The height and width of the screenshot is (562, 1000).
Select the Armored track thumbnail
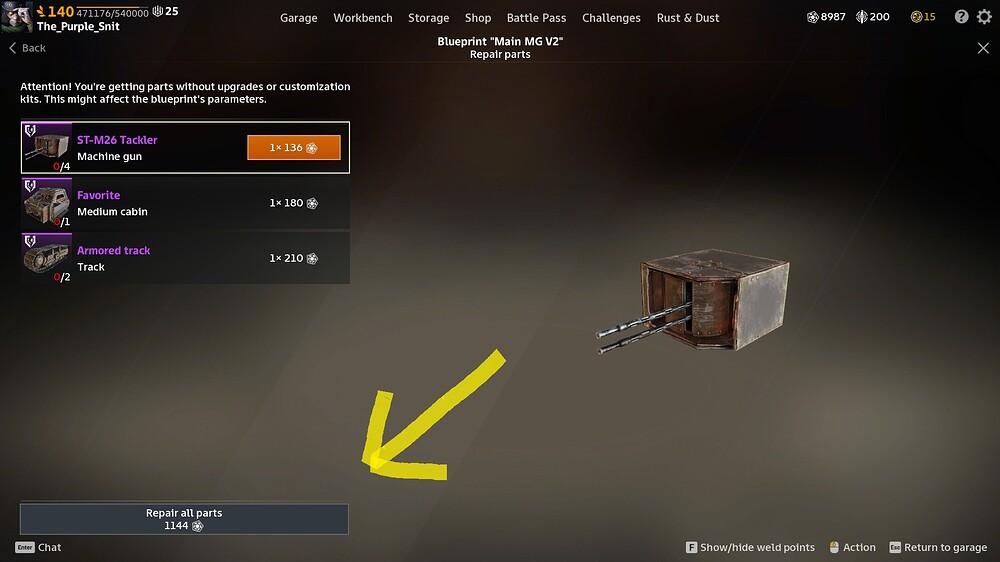[x=47, y=258]
